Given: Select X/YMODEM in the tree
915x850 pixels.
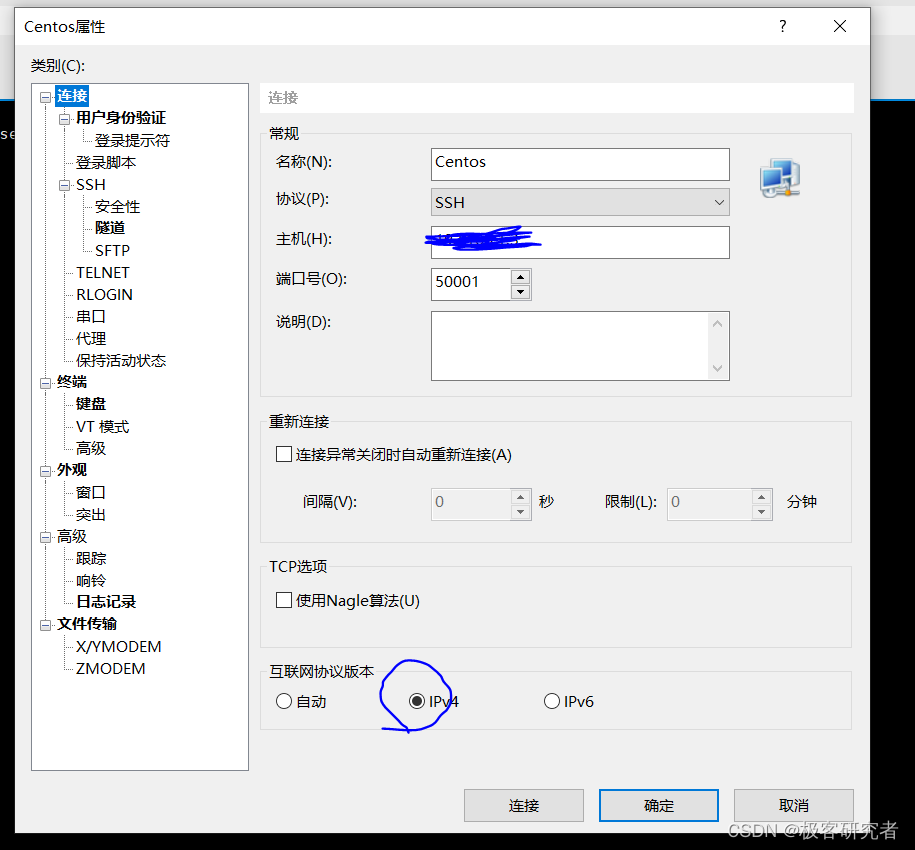Looking at the screenshot, I should tap(118, 646).
